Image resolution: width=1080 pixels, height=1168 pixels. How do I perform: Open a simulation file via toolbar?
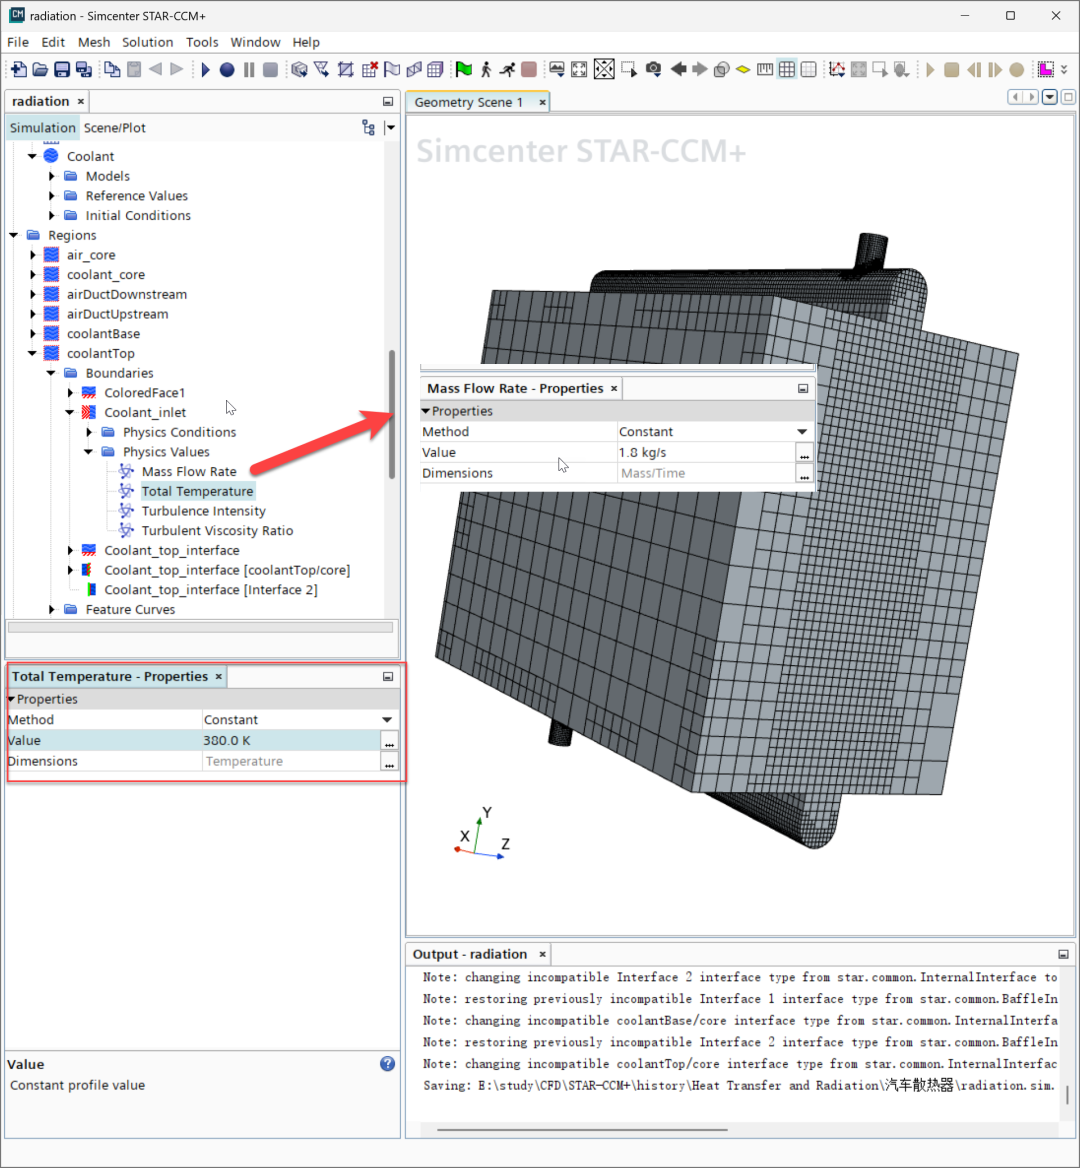(x=40, y=69)
